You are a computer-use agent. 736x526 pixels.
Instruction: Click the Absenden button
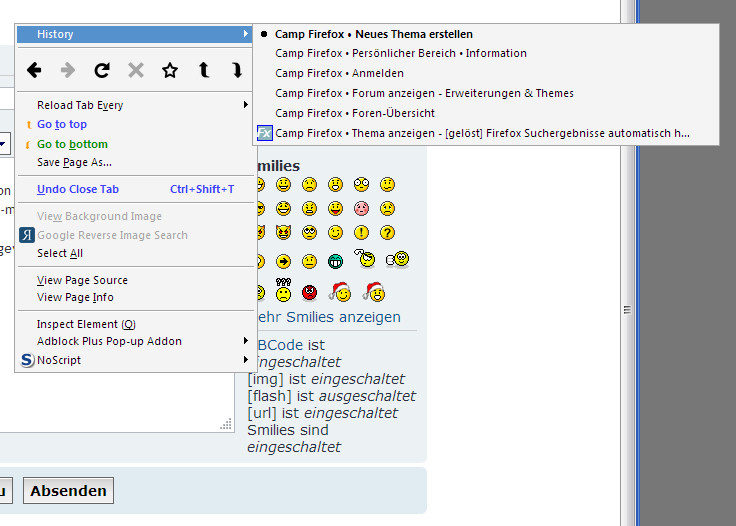(69, 491)
